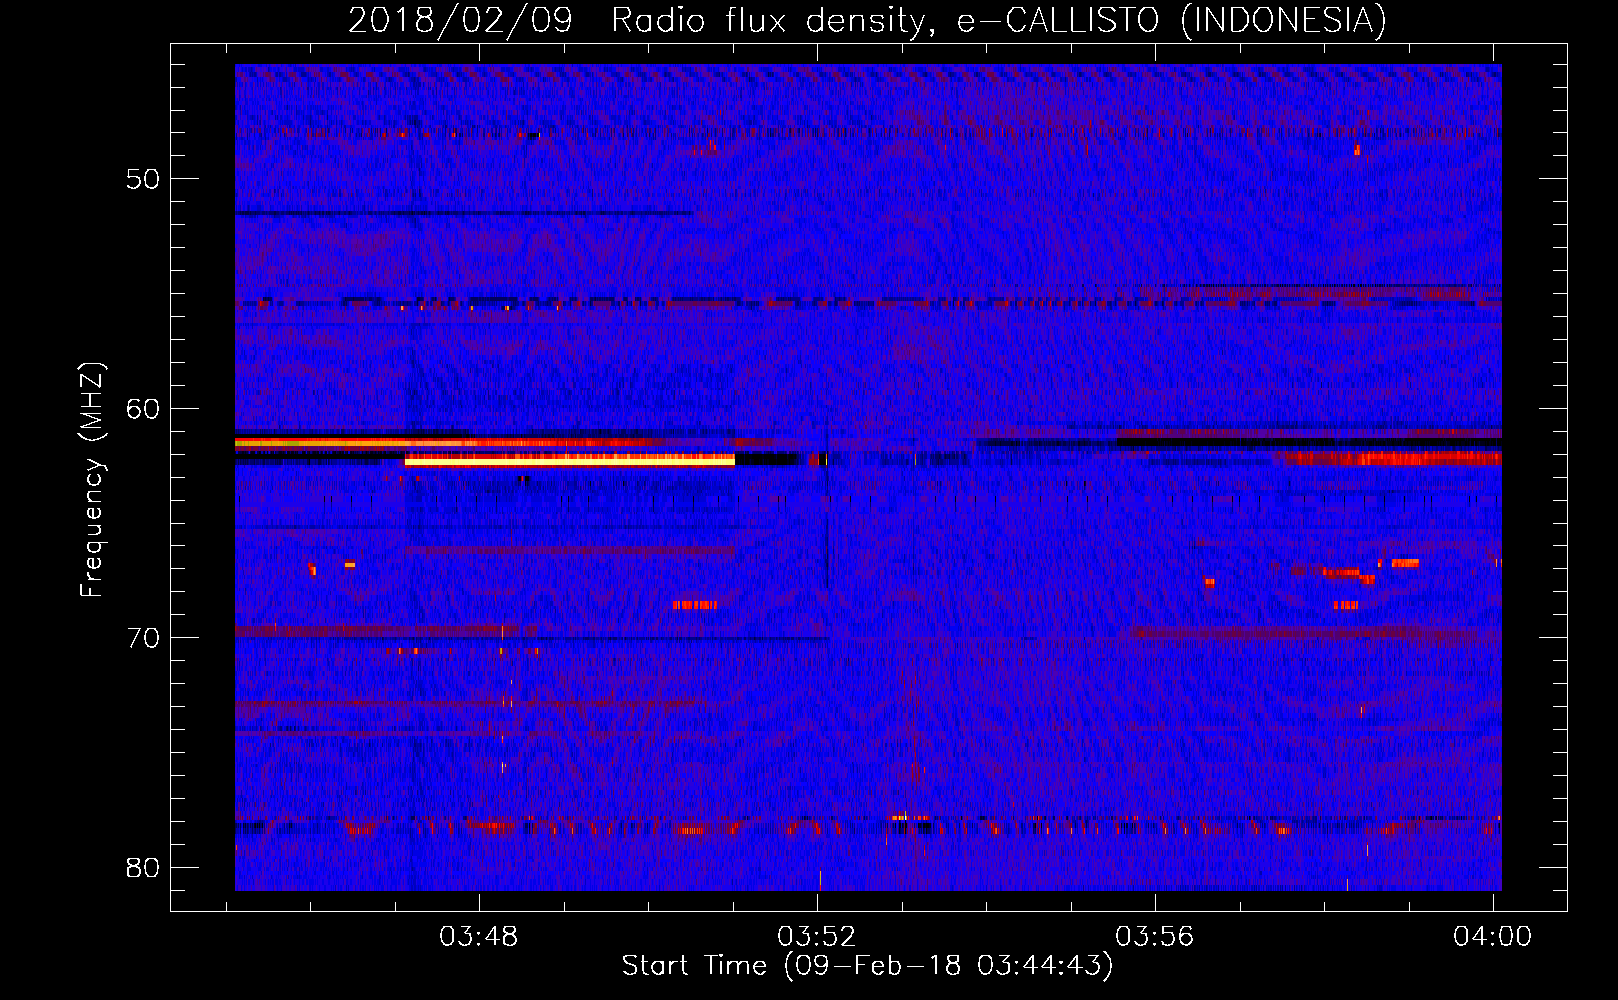The height and width of the screenshot is (1000, 1618).
Task: Click the bright yellow emission band near 62 MHz
Action: click(x=570, y=460)
